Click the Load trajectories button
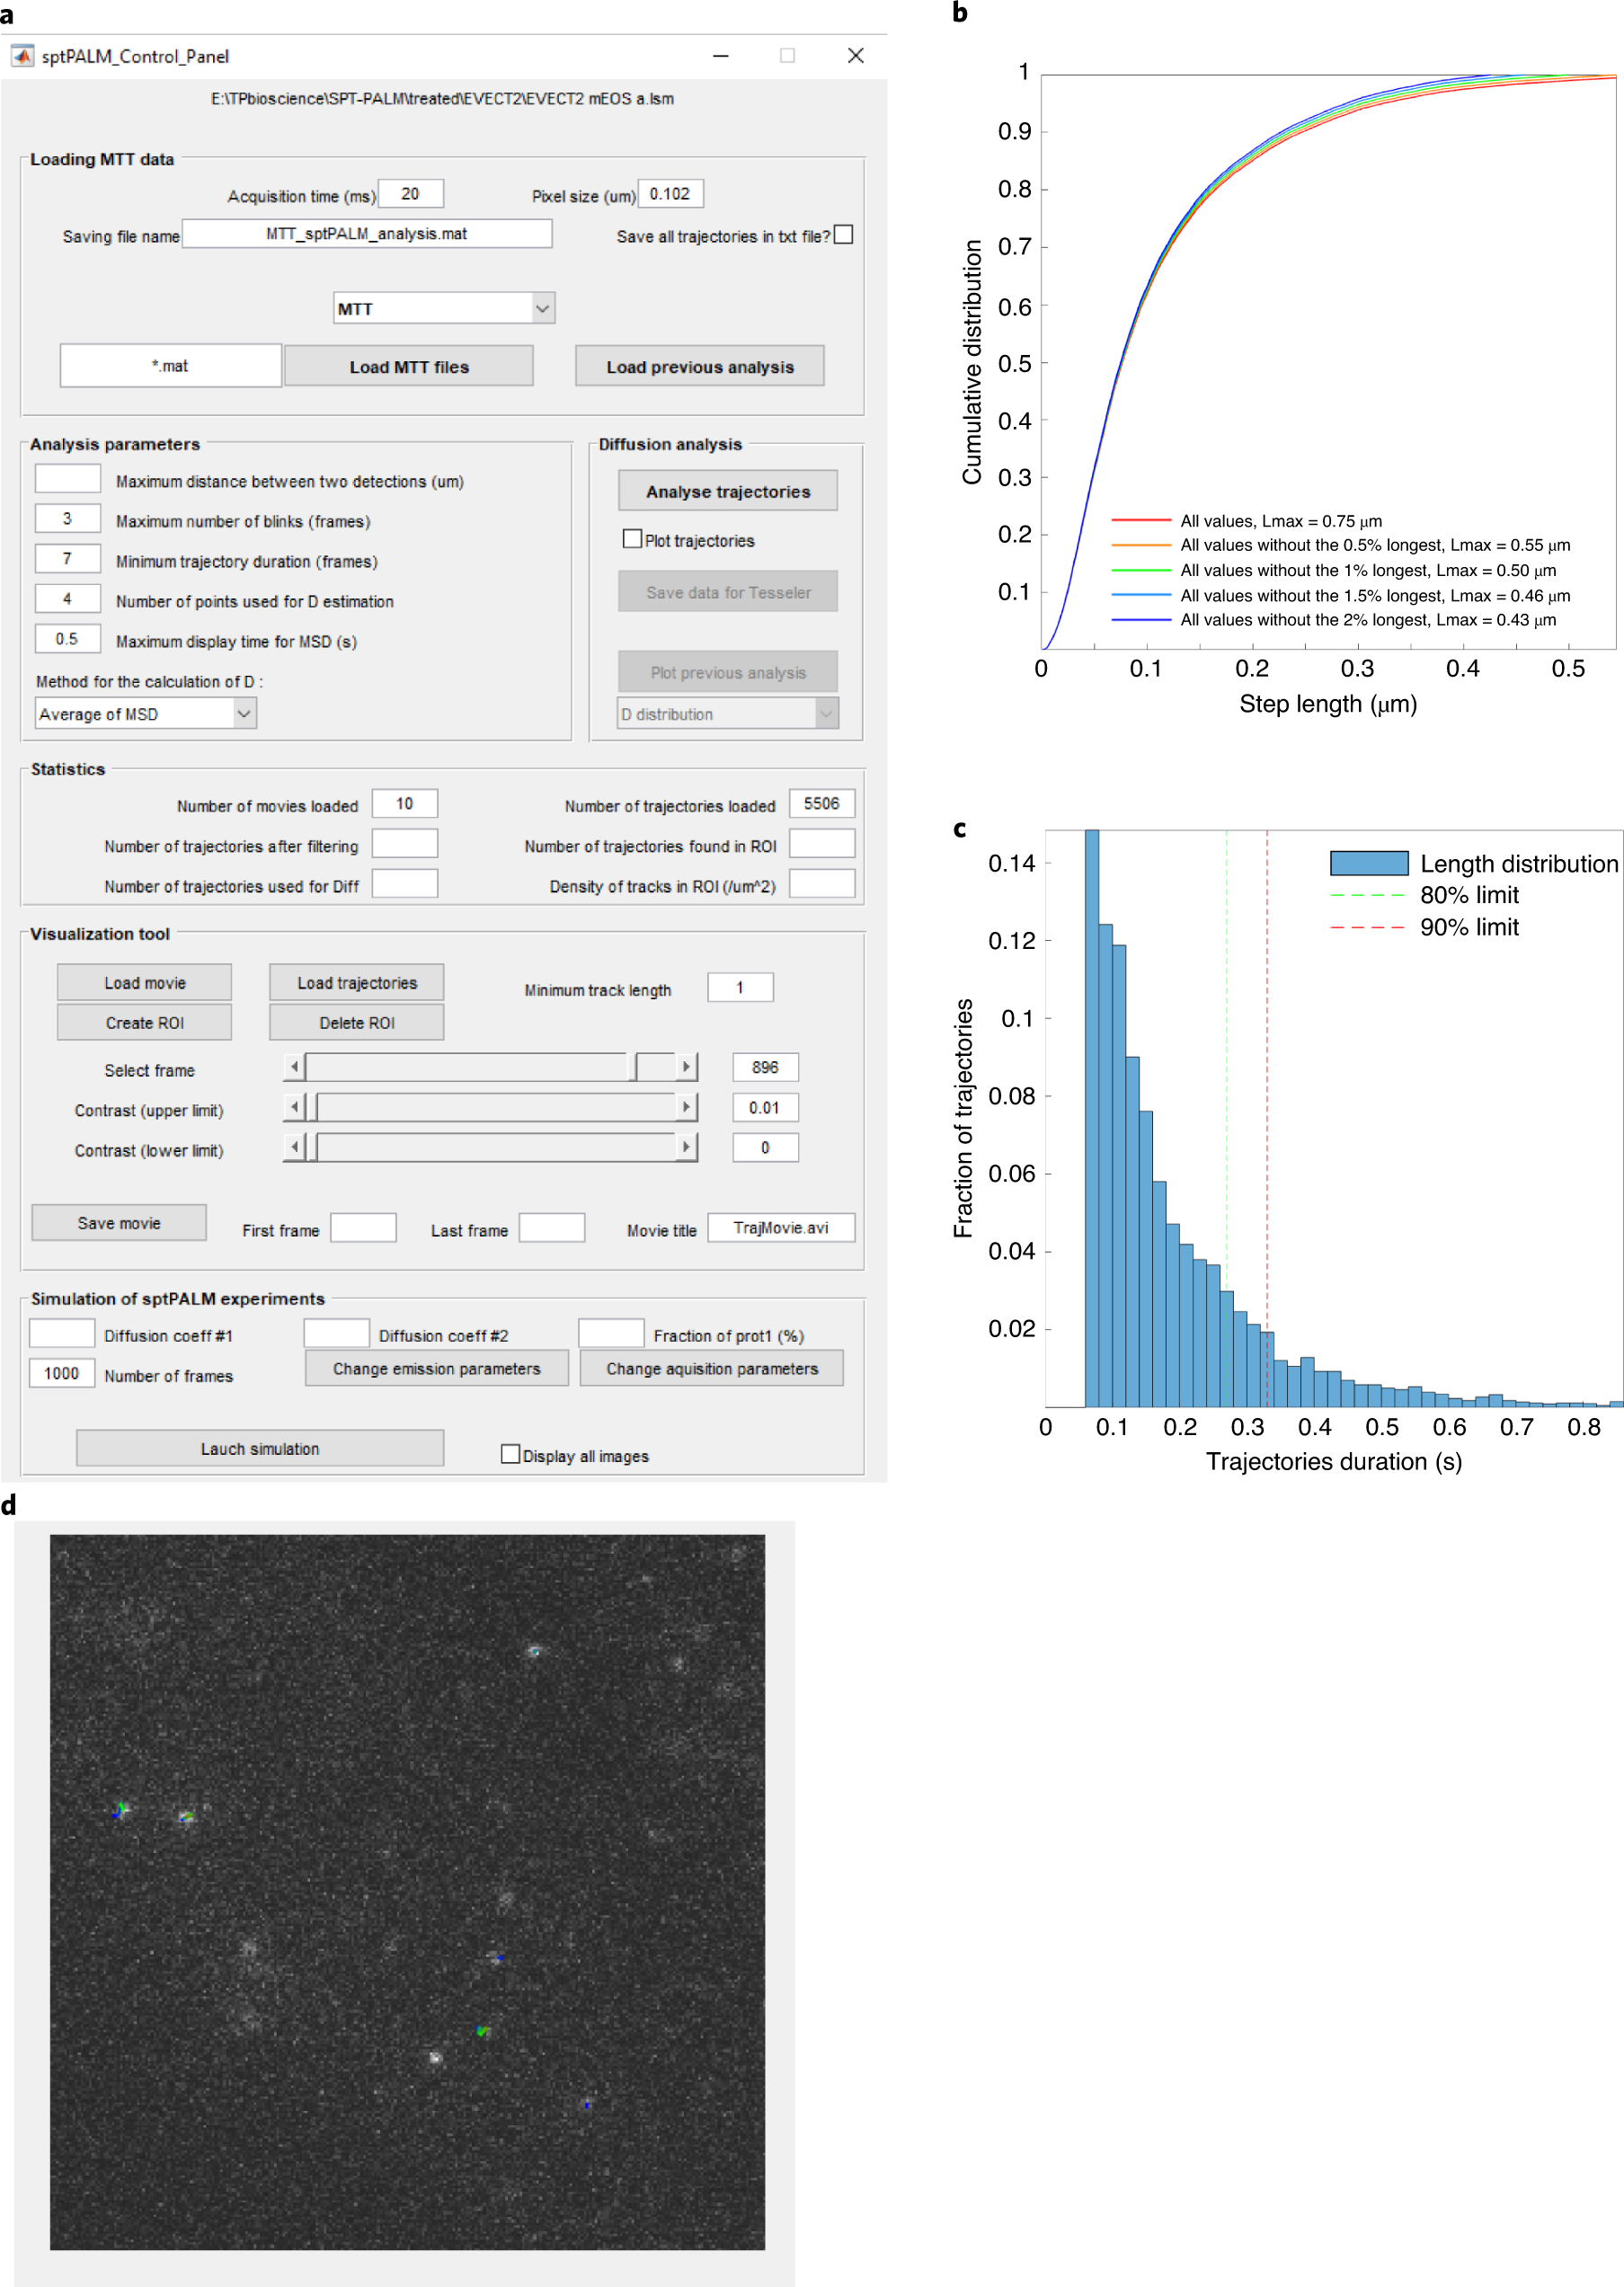The width and height of the screenshot is (1624, 2287). point(357,983)
